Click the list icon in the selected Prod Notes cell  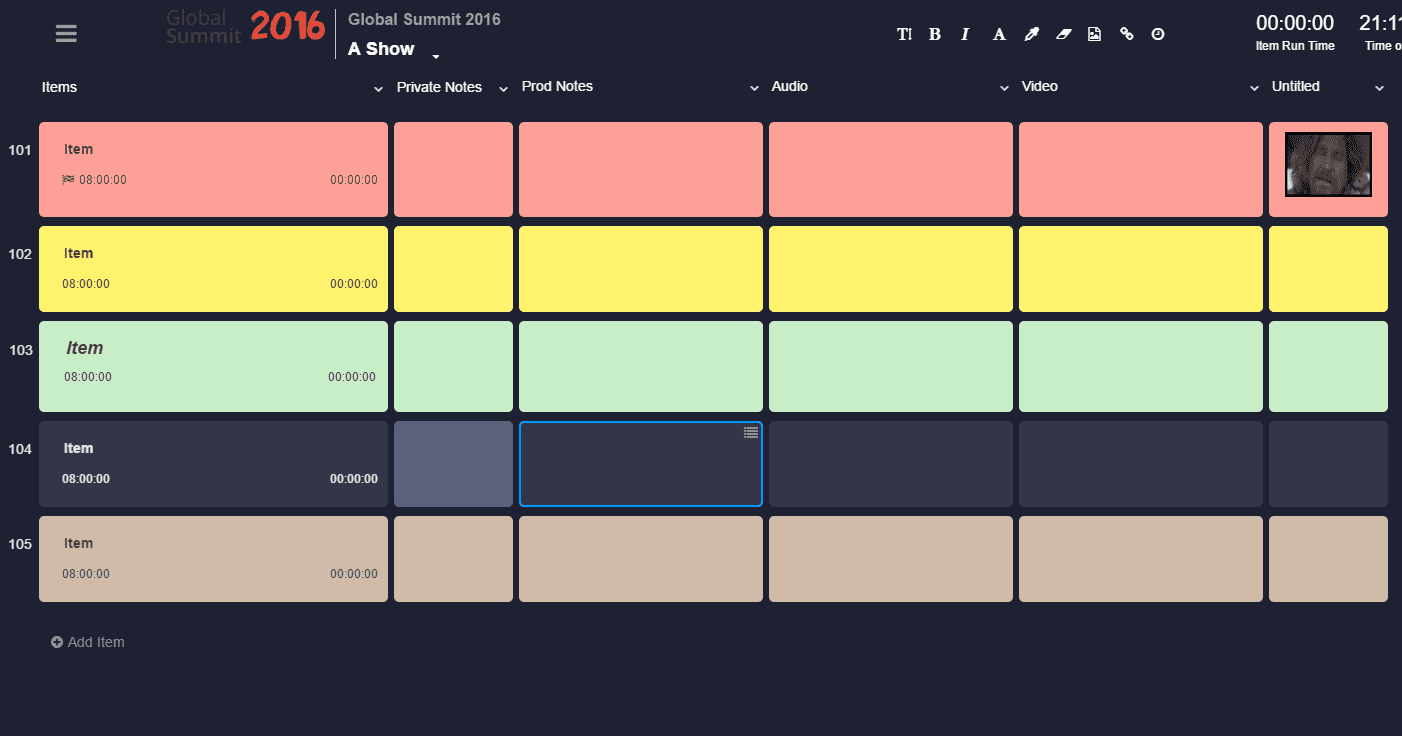point(750,431)
